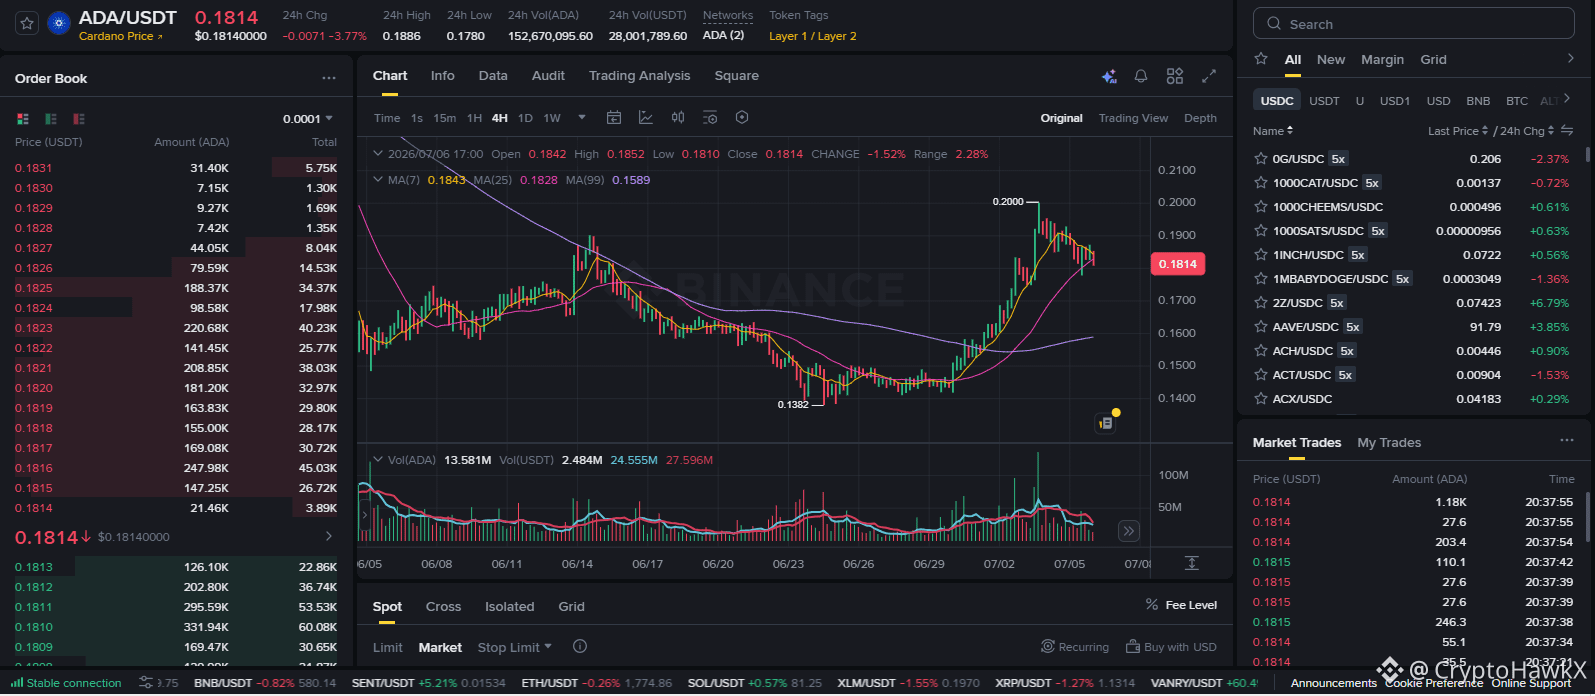1595x696 pixels.
Task: Select the 1s time interval
Action: (417, 118)
